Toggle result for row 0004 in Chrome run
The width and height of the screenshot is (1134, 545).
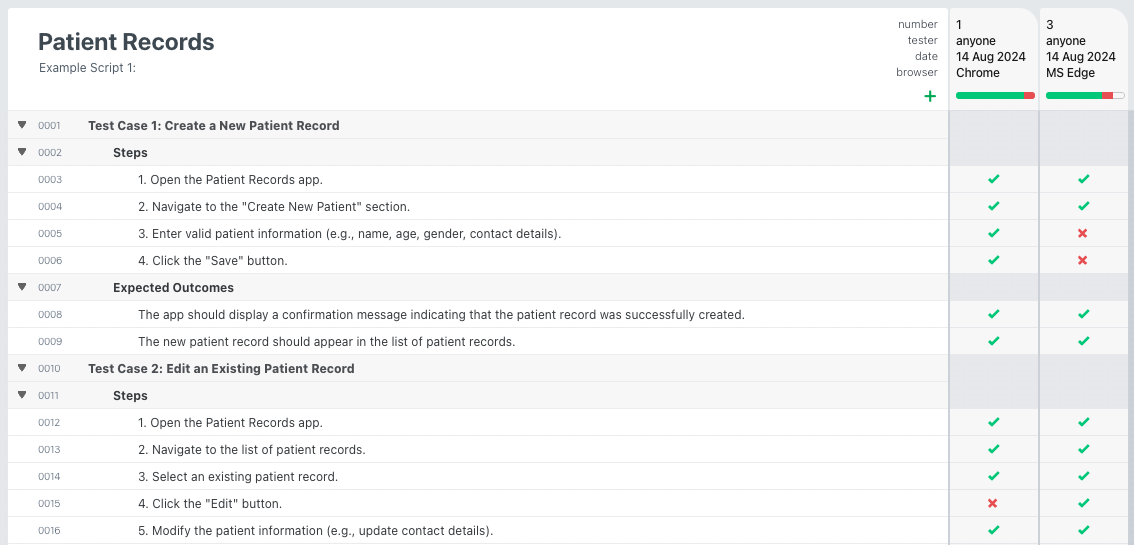(993, 207)
